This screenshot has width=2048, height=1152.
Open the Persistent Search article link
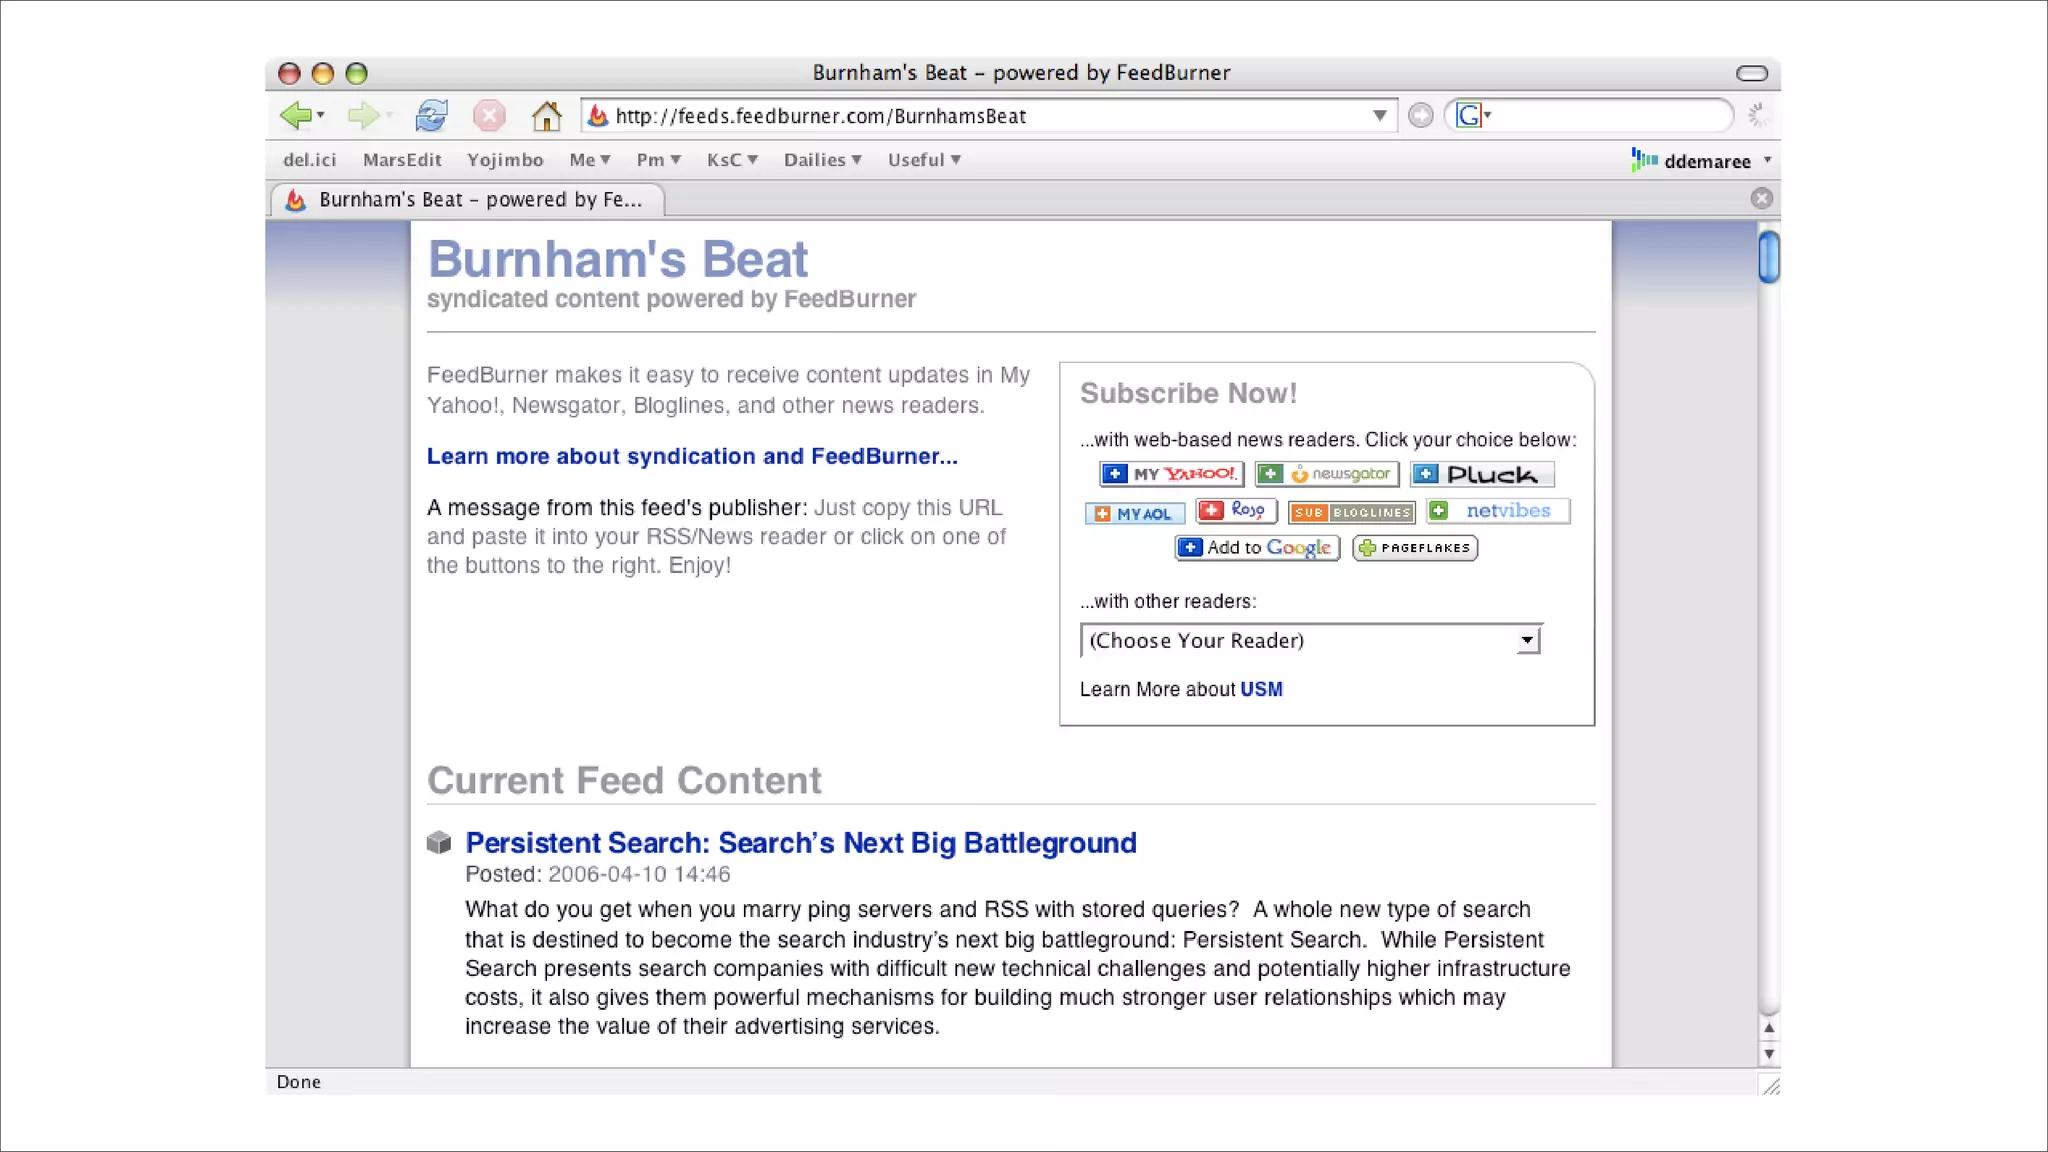[x=800, y=843]
